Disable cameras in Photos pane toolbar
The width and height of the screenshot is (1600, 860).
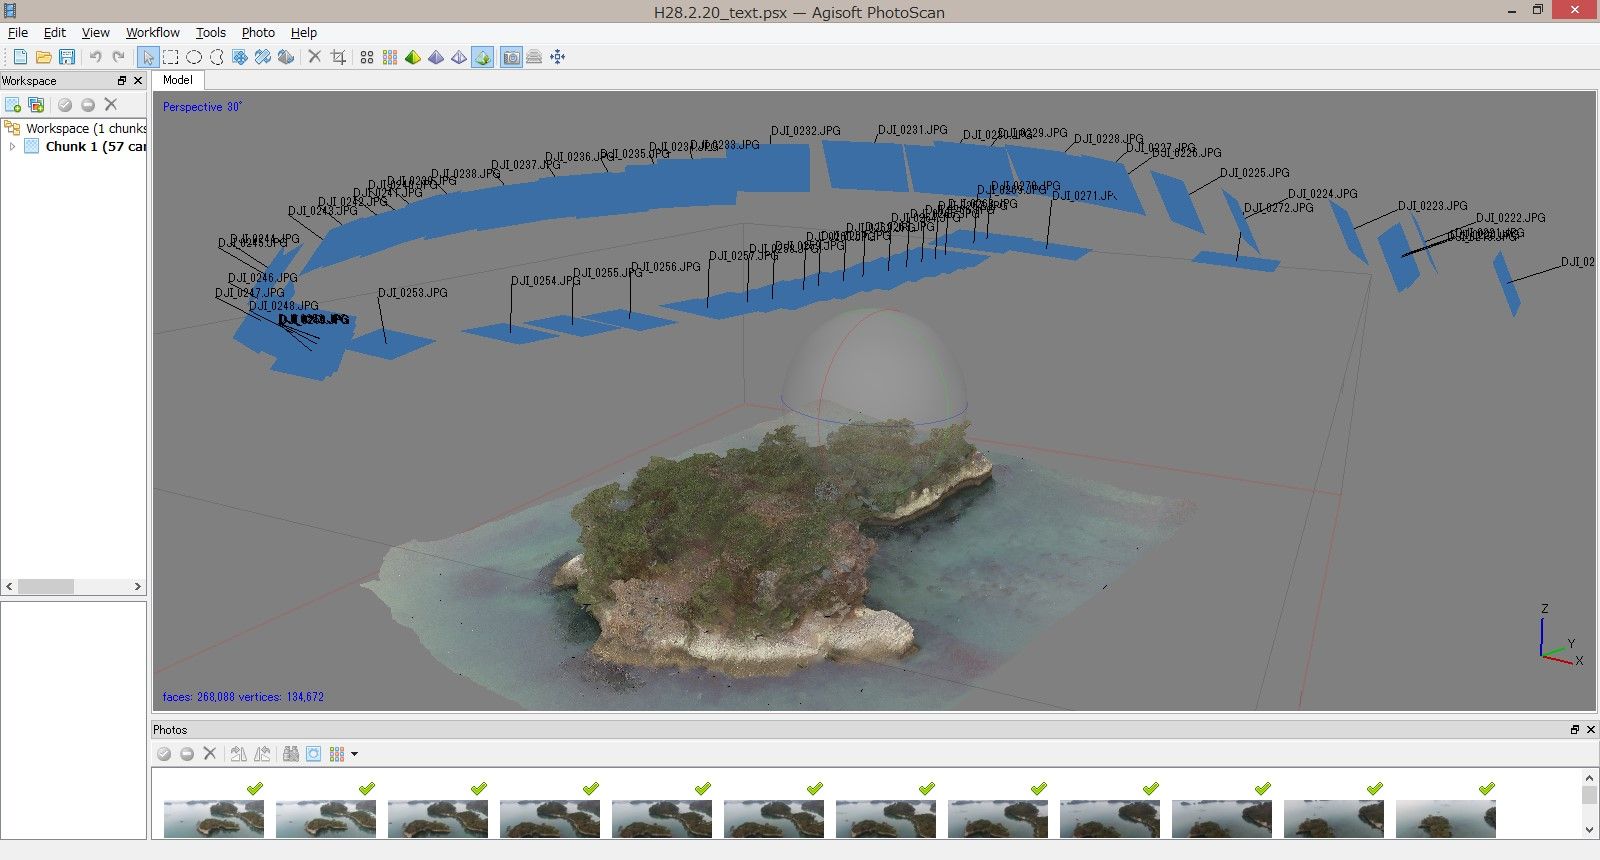187,754
